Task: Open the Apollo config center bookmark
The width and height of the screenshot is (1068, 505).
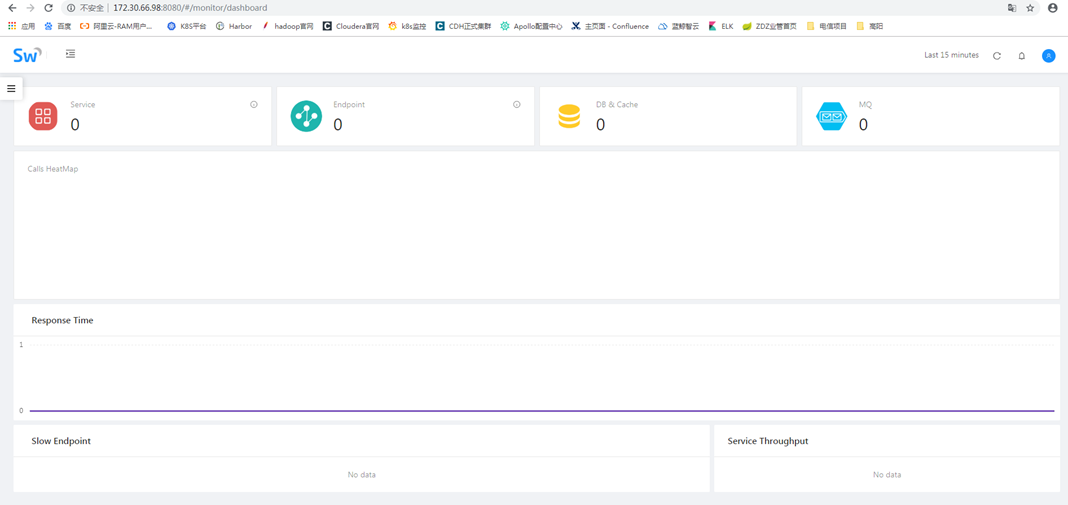Action: click(531, 26)
